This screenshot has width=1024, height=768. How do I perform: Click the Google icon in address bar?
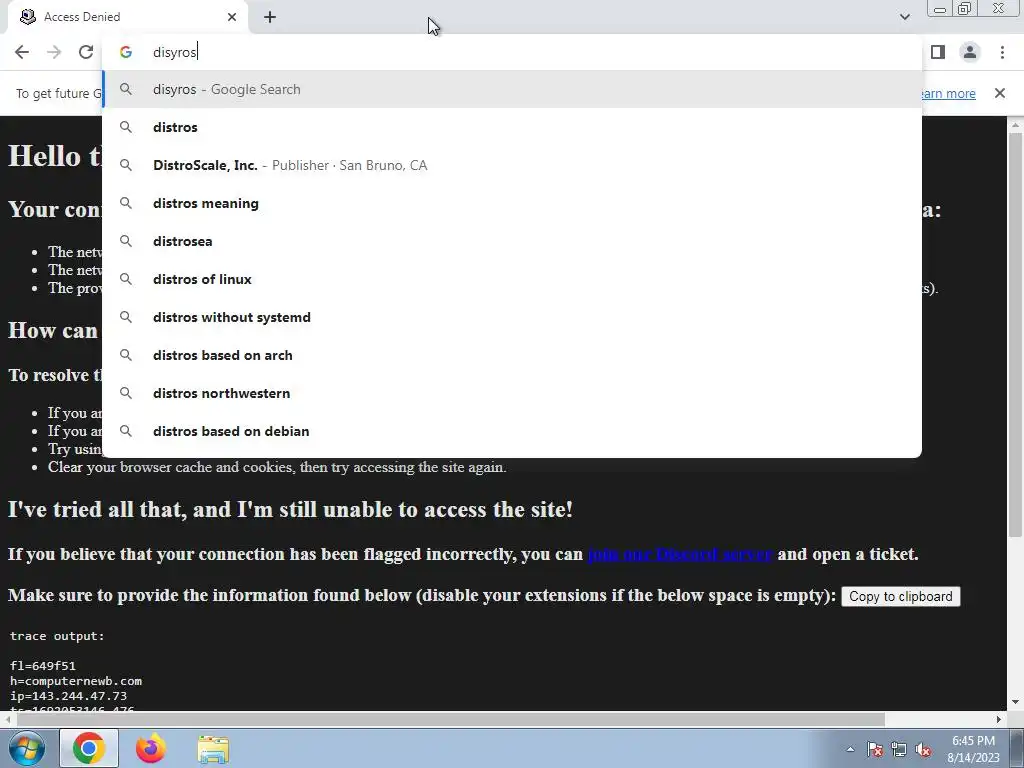pyautogui.click(x=125, y=52)
